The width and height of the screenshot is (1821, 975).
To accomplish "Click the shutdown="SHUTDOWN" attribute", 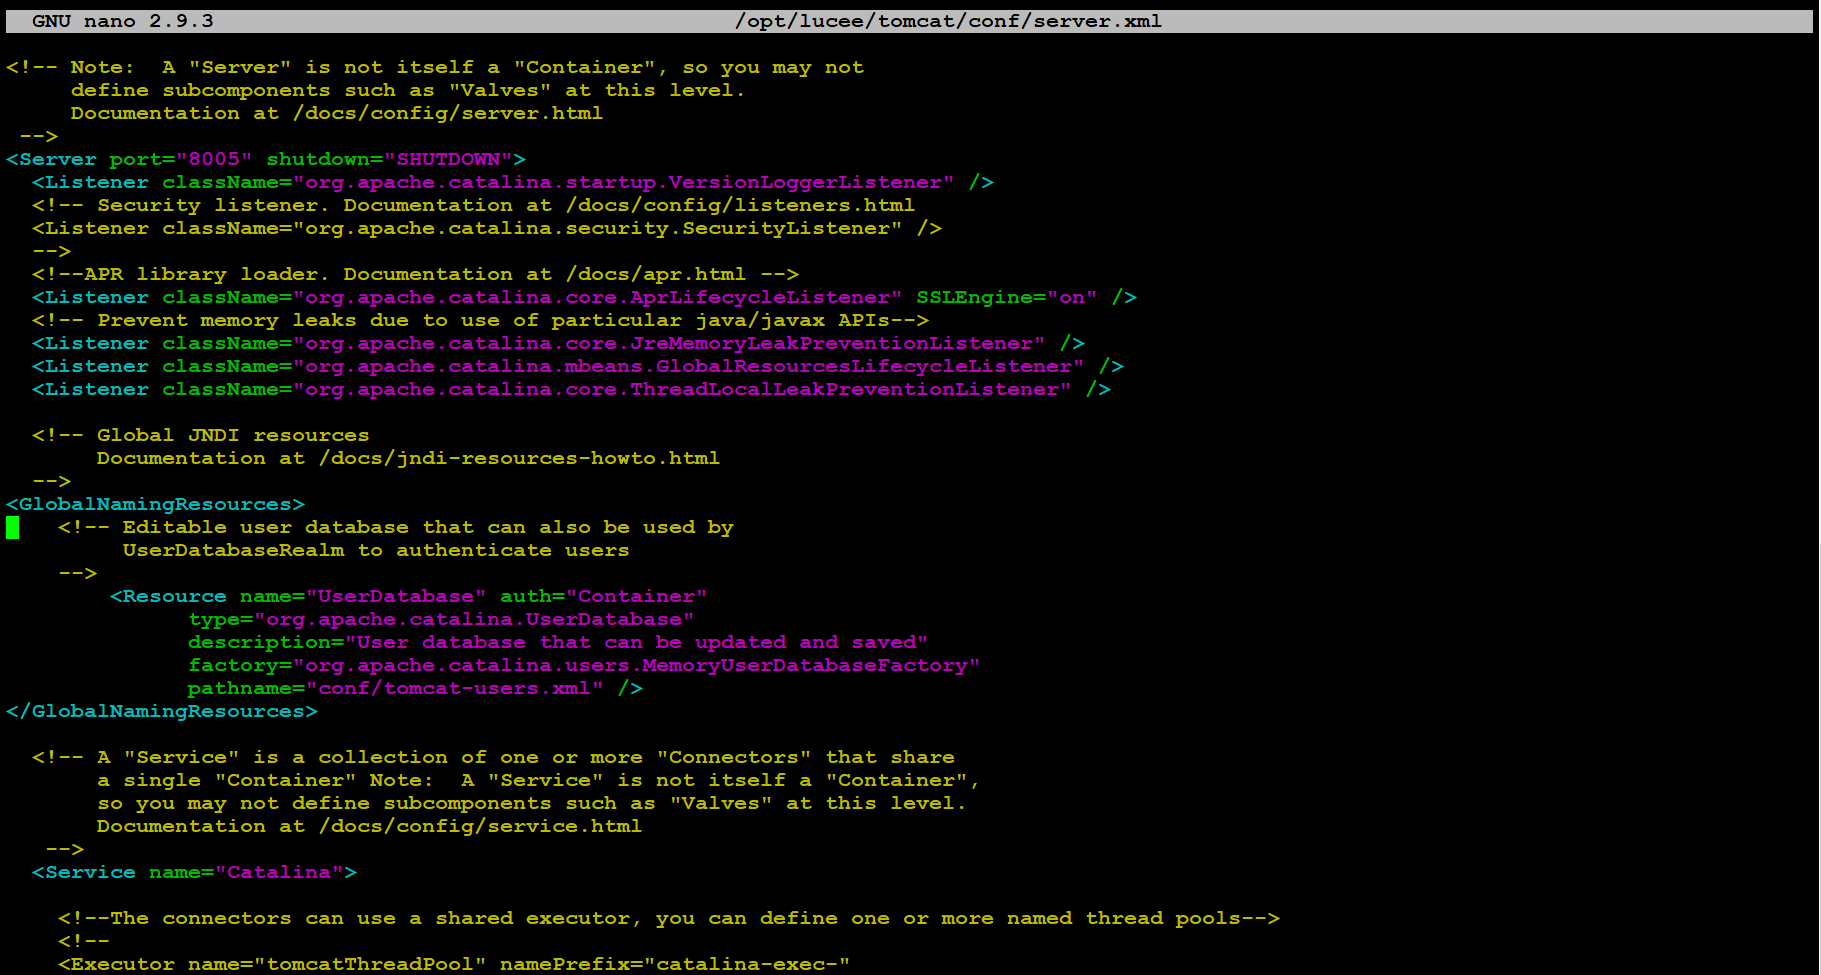I will point(389,159).
